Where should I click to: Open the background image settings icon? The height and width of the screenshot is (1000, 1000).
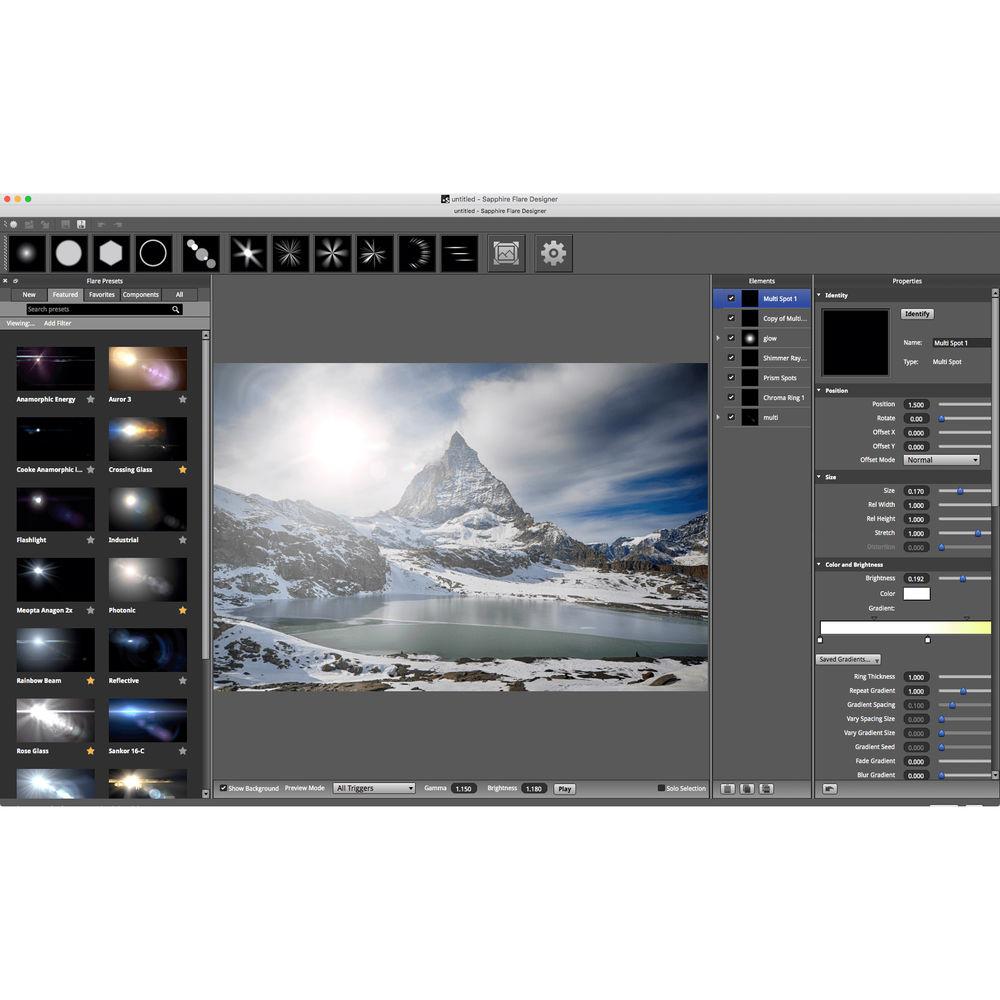[507, 253]
